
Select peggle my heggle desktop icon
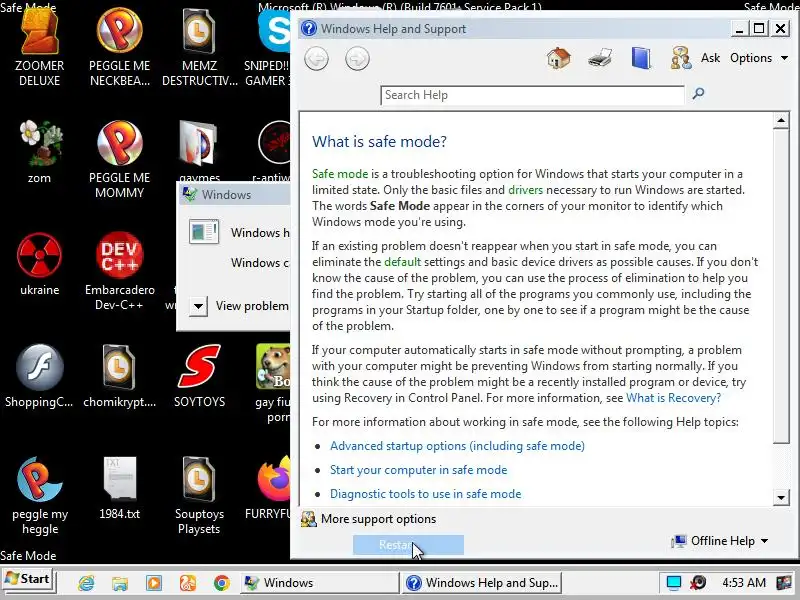pos(39,496)
